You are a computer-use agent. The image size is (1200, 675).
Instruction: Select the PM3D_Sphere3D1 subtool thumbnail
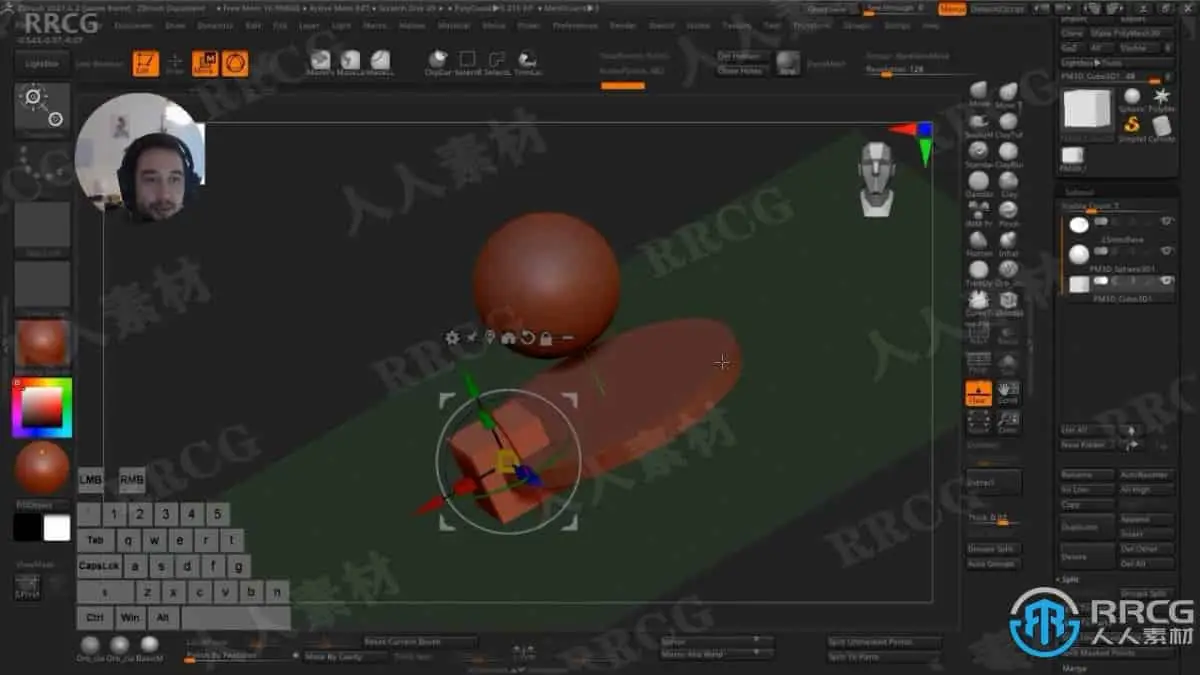click(1079, 254)
